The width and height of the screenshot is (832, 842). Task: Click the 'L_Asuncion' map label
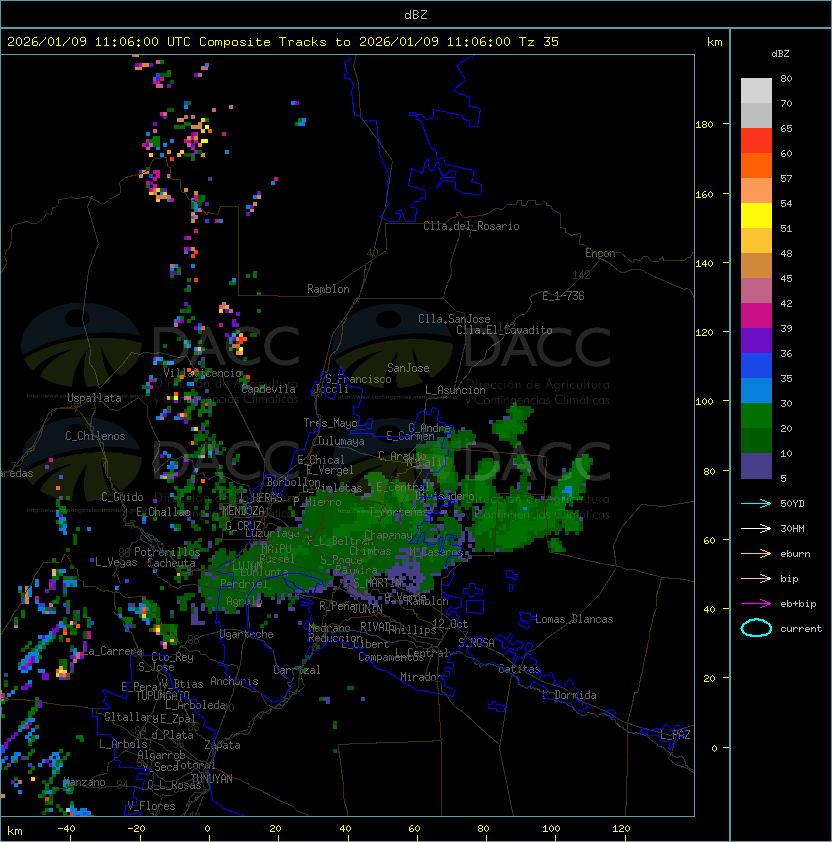(x=455, y=390)
